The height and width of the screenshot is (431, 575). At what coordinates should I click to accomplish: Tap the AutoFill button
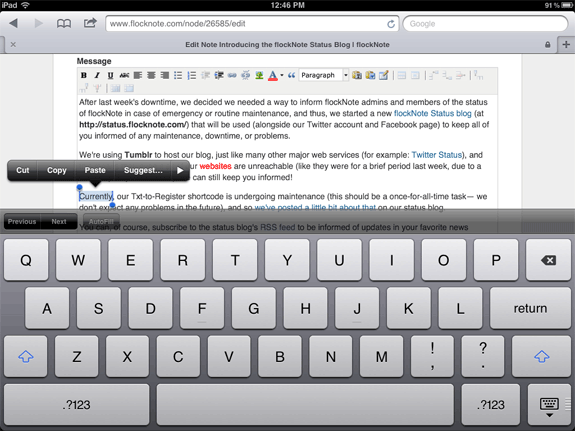101,222
